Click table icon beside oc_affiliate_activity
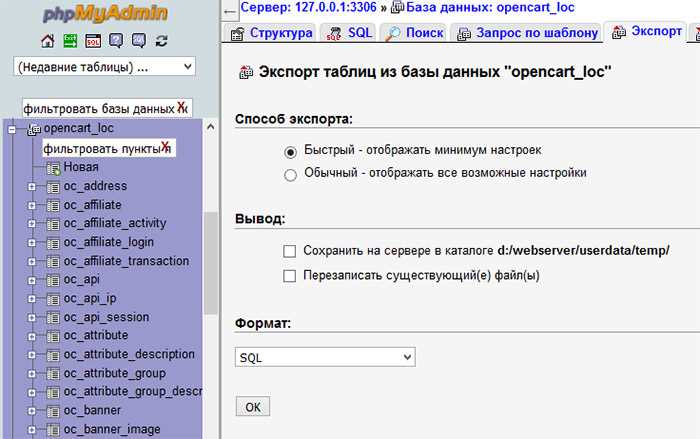This screenshot has width=700, height=439. (53, 224)
